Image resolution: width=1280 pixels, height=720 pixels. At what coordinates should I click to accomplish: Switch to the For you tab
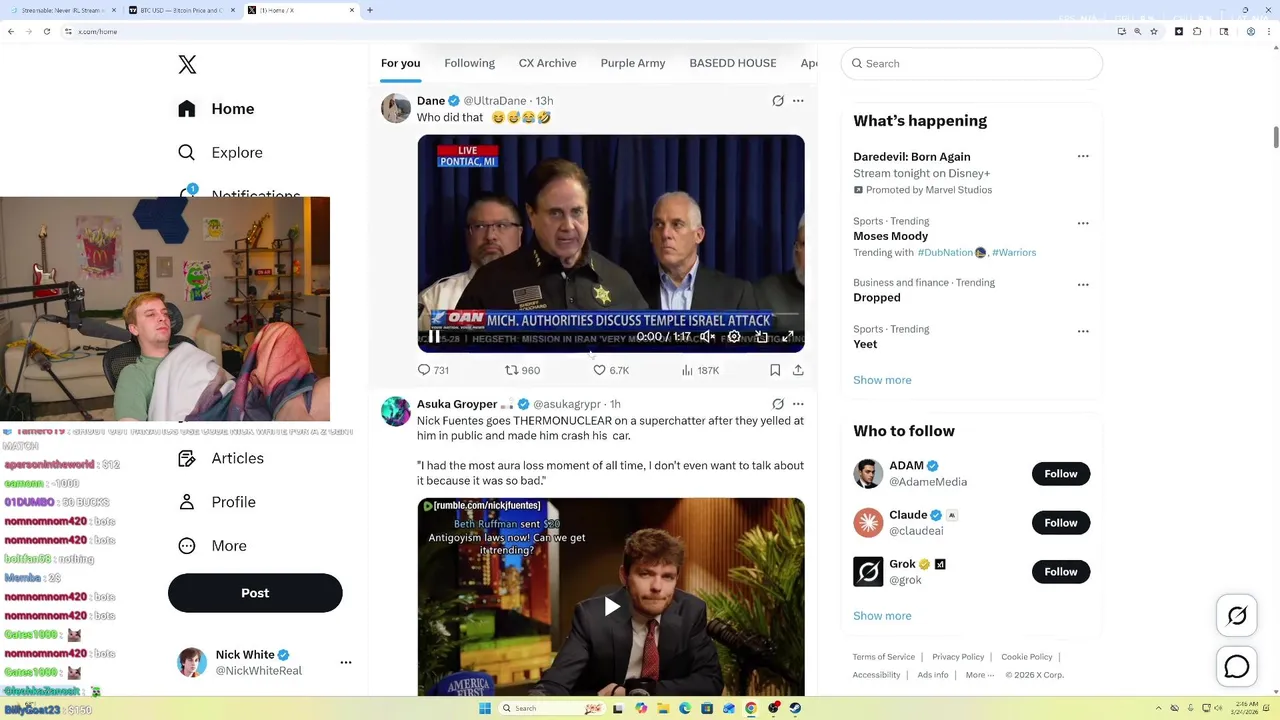coord(400,63)
